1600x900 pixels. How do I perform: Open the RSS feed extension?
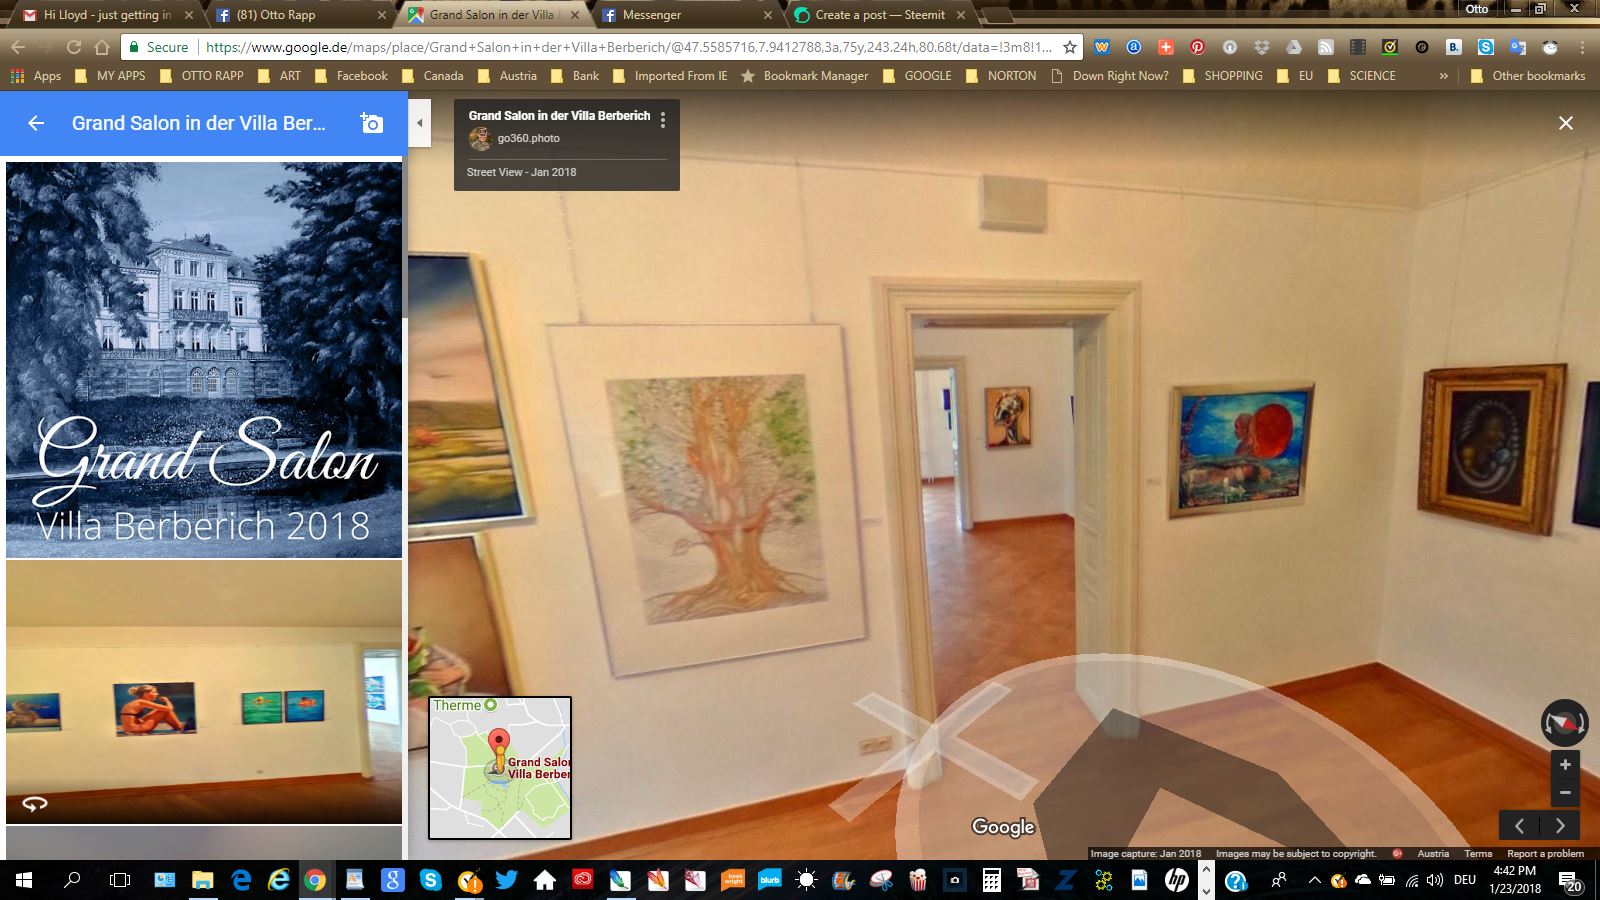tap(1325, 47)
